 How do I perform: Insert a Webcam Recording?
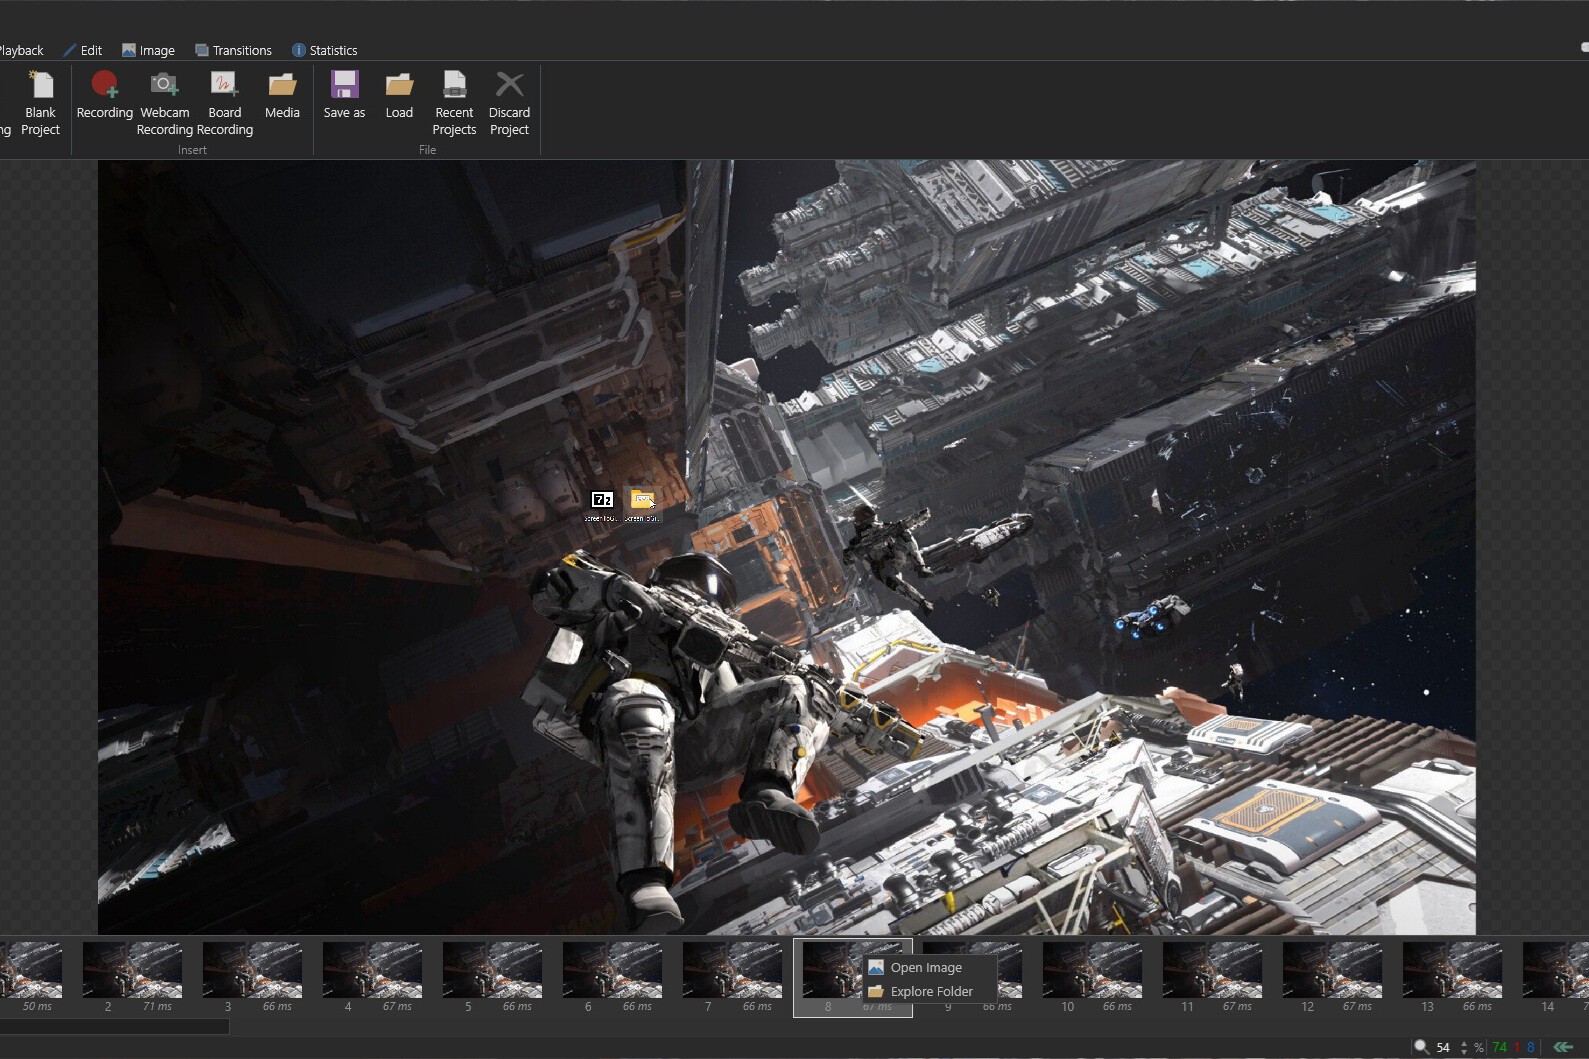tap(164, 103)
